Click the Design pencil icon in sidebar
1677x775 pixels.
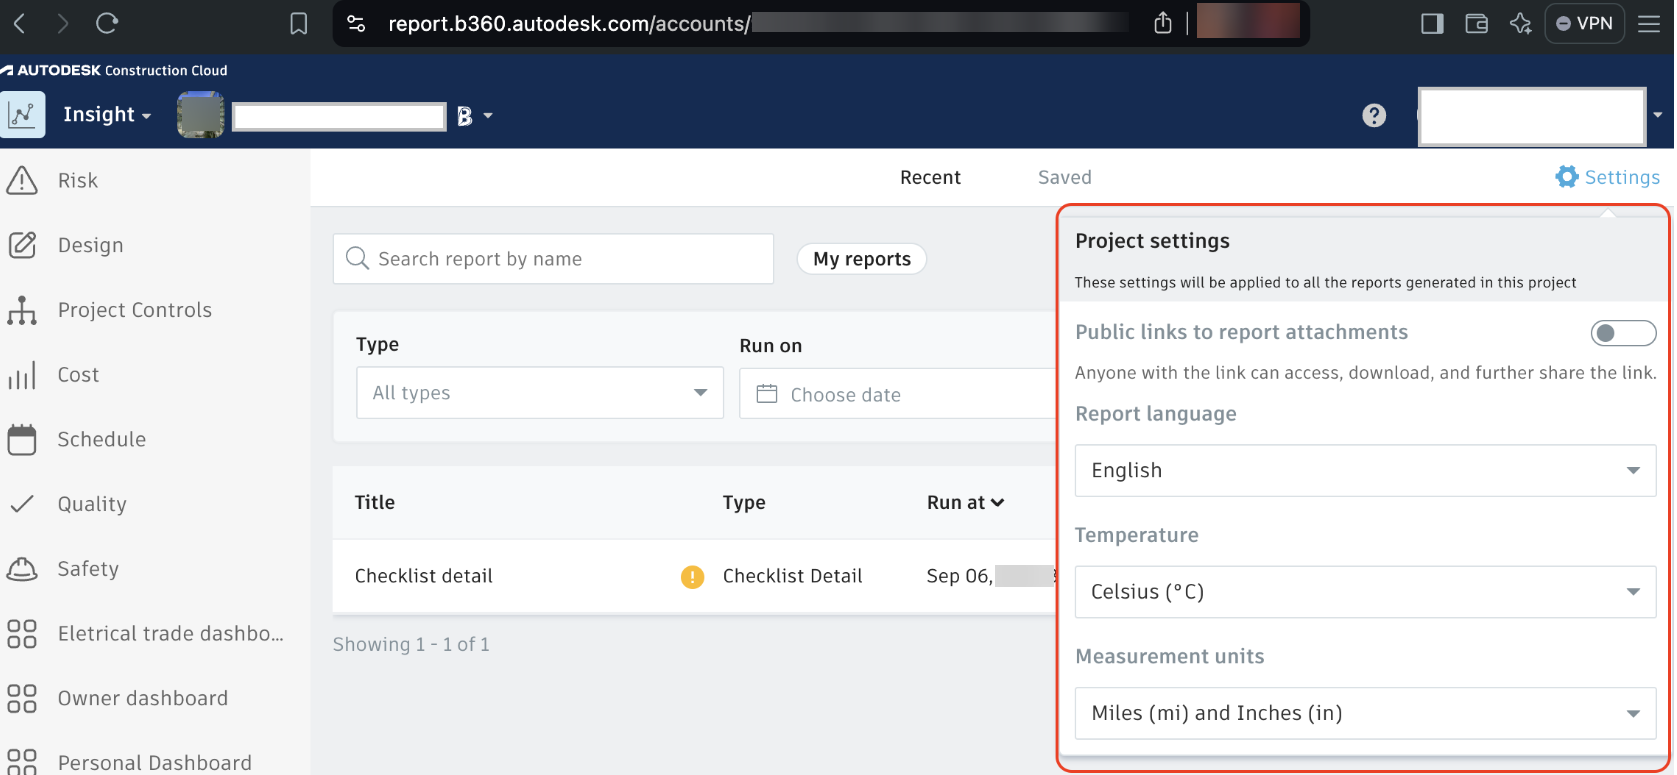click(x=21, y=245)
